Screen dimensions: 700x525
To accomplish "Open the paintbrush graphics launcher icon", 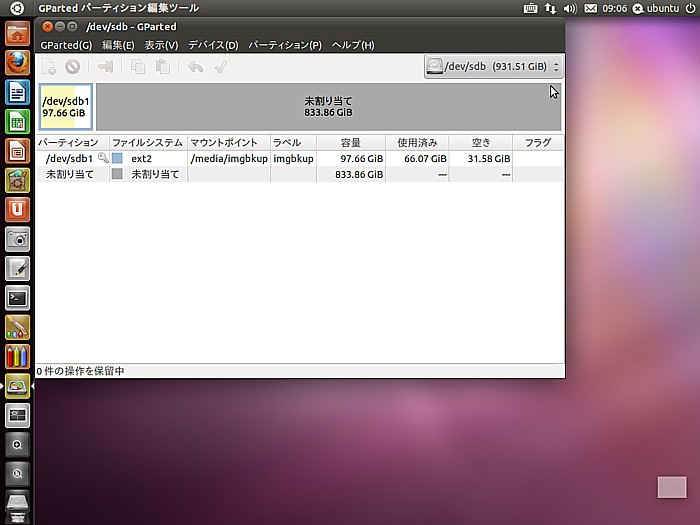I will (17, 328).
